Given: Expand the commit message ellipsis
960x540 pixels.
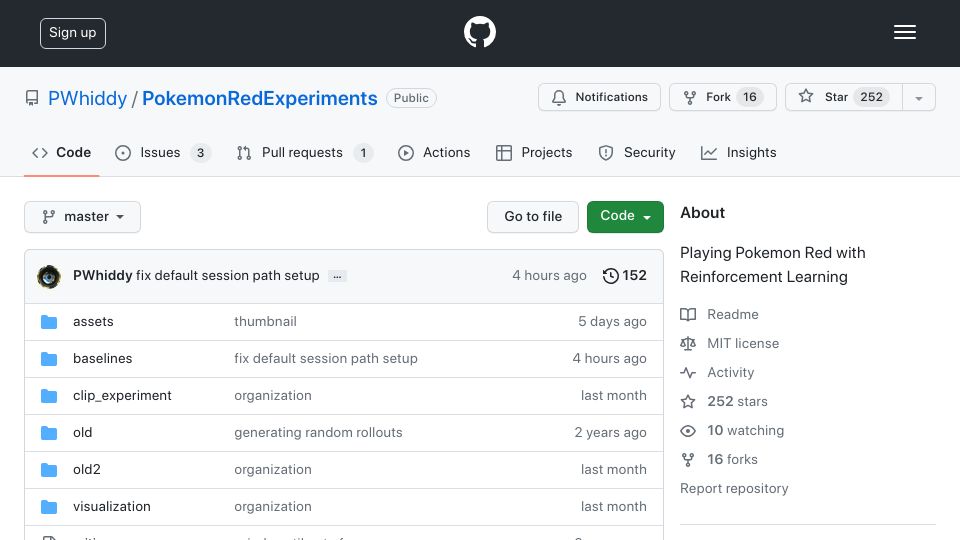Looking at the screenshot, I should 337,276.
